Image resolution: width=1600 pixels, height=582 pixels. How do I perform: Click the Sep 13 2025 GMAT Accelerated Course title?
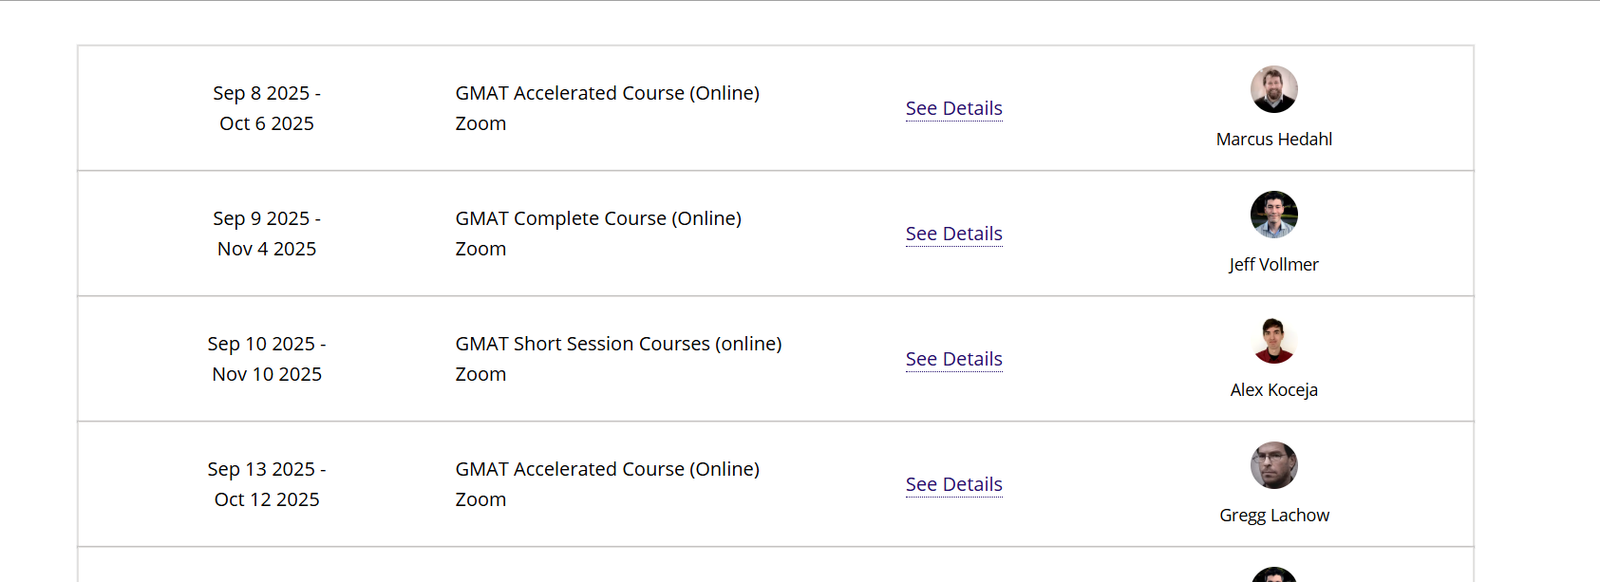pos(607,469)
